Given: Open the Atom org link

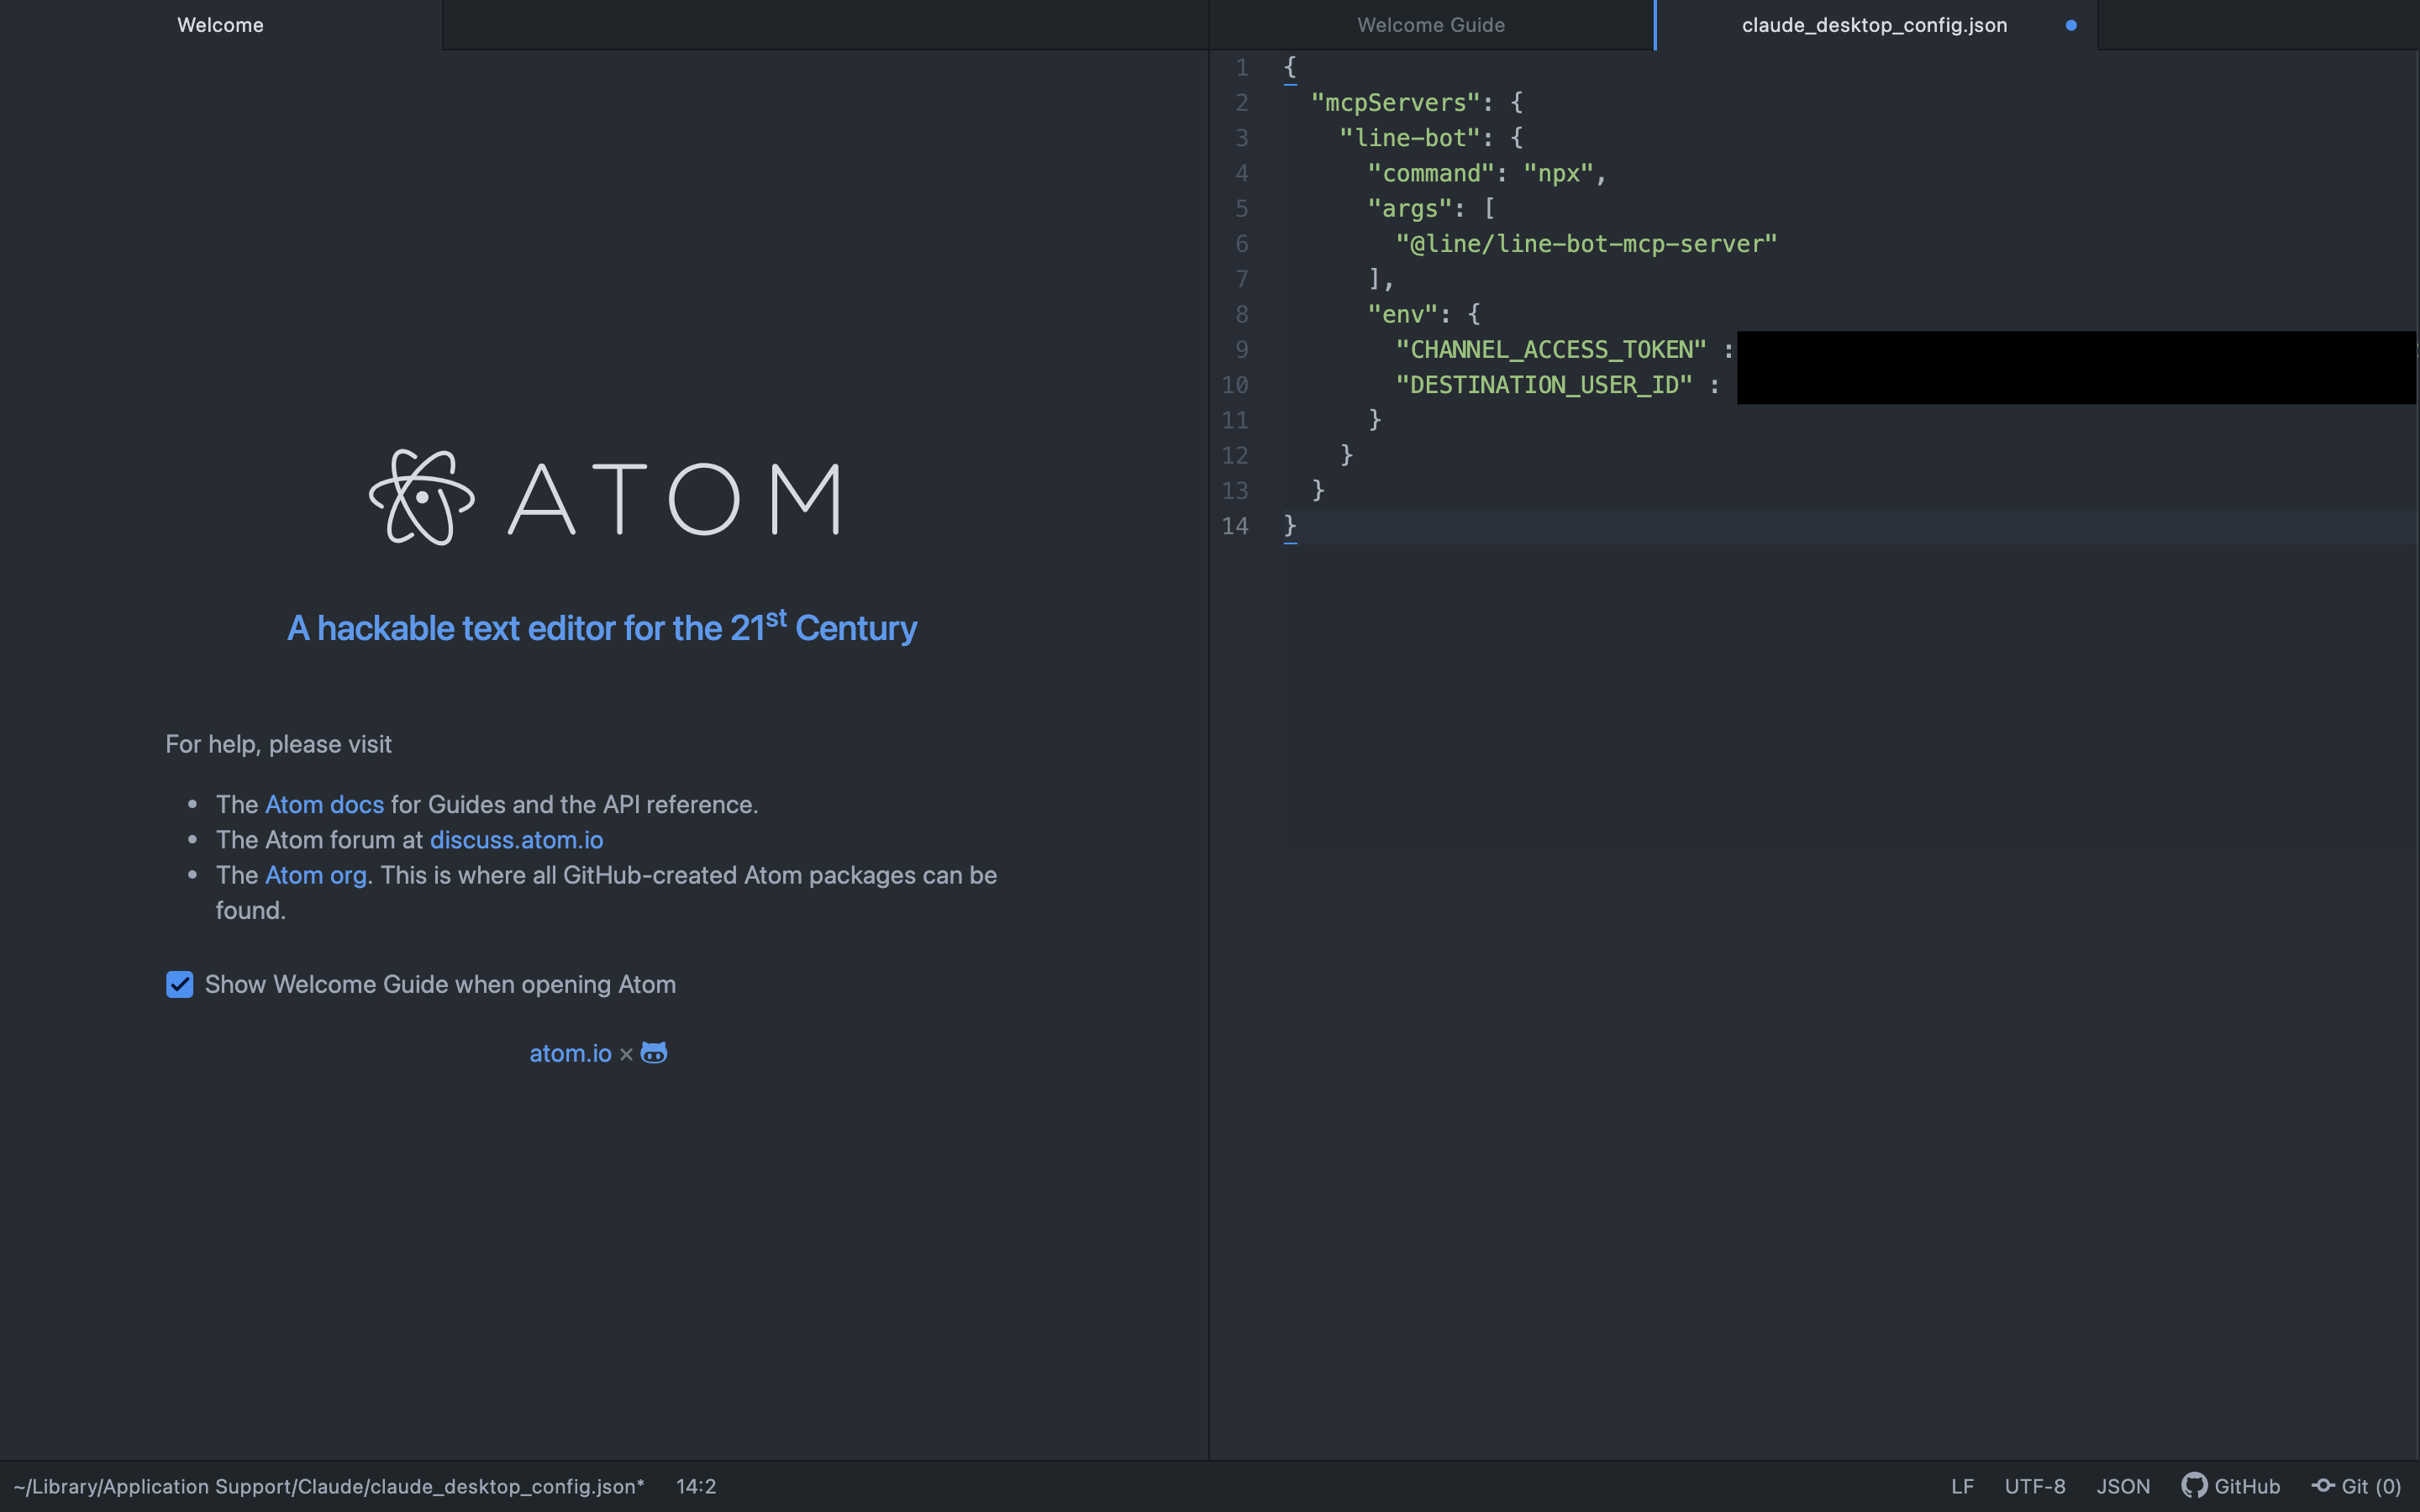Looking at the screenshot, I should pos(315,875).
